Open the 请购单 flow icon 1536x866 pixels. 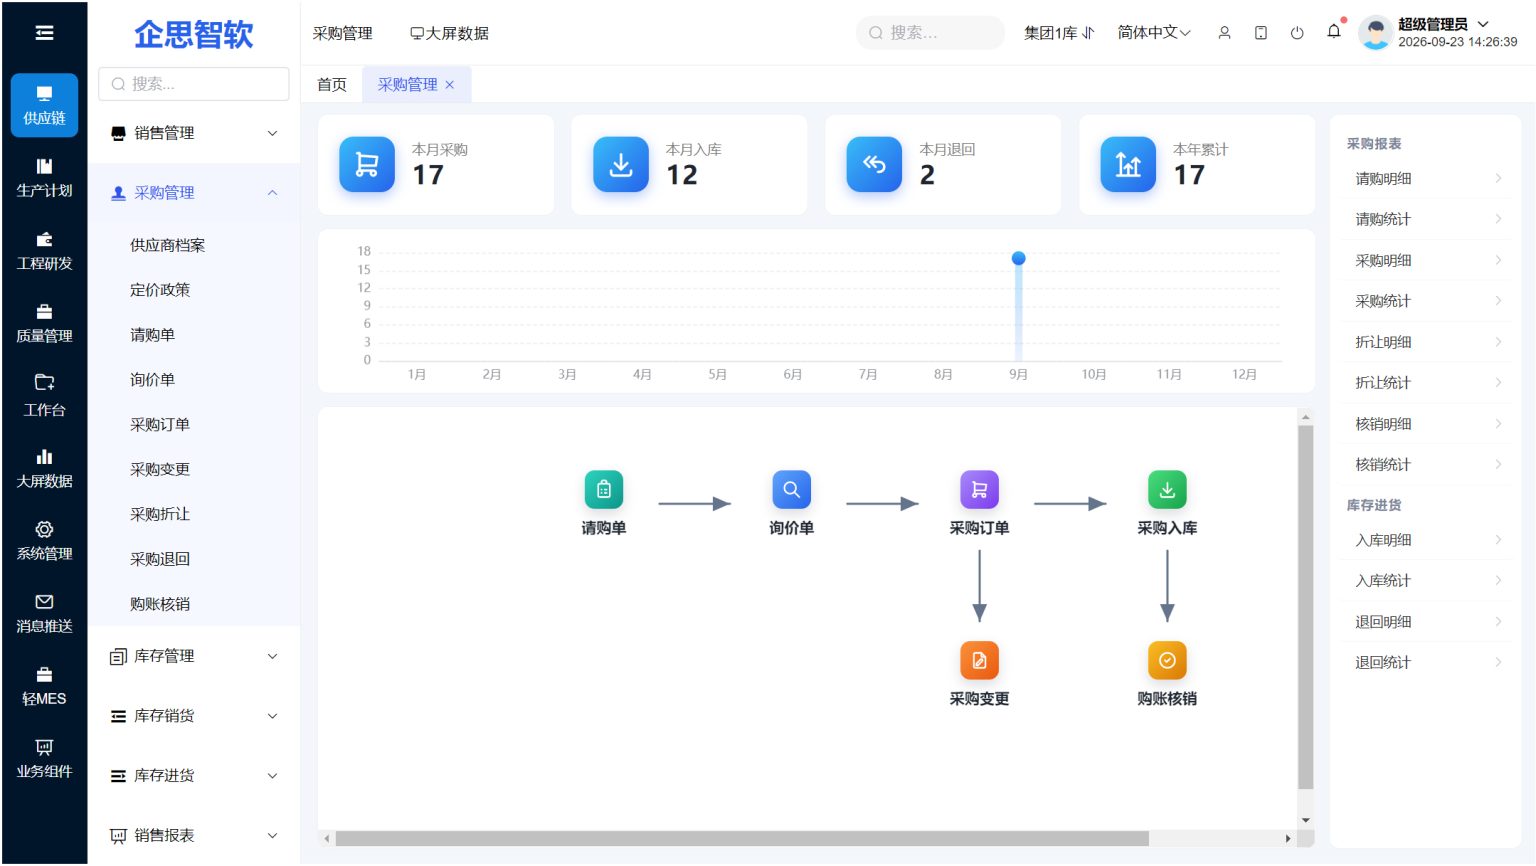pos(604,490)
